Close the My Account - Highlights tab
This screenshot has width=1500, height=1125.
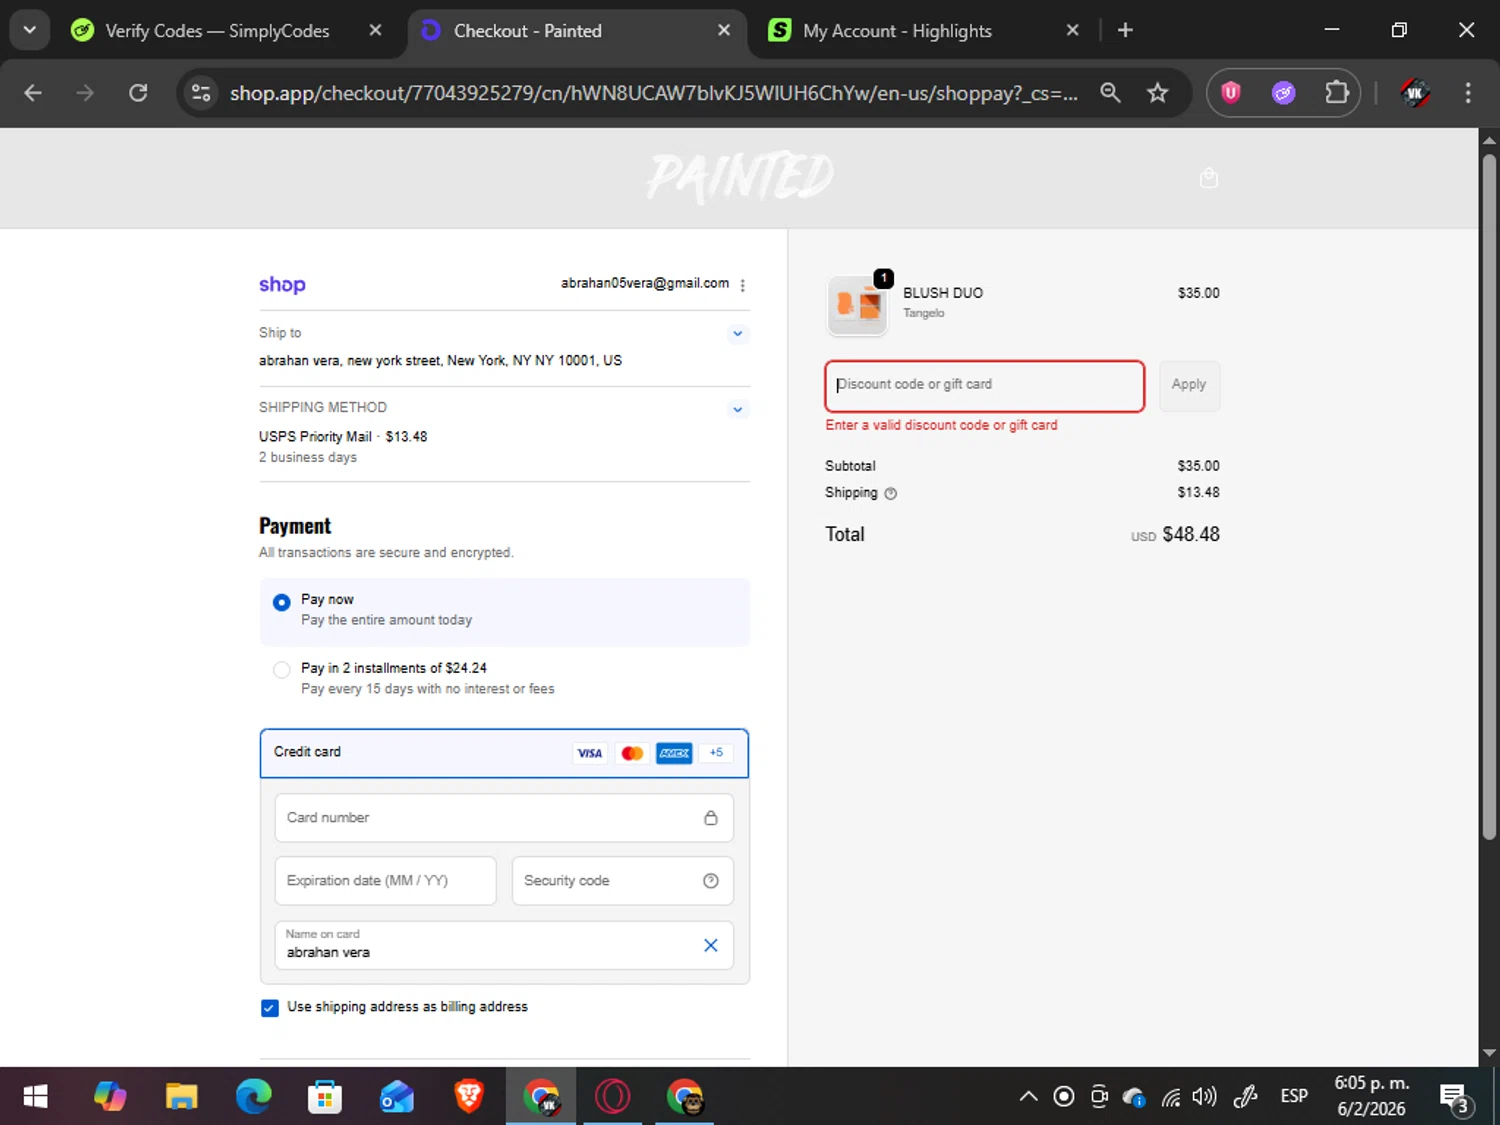coord(1072,30)
